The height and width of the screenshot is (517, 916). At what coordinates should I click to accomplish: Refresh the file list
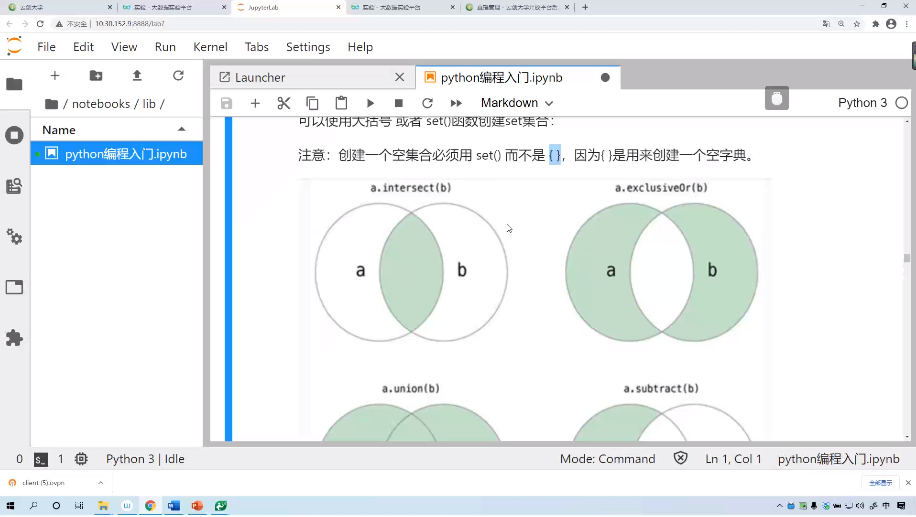pos(178,76)
